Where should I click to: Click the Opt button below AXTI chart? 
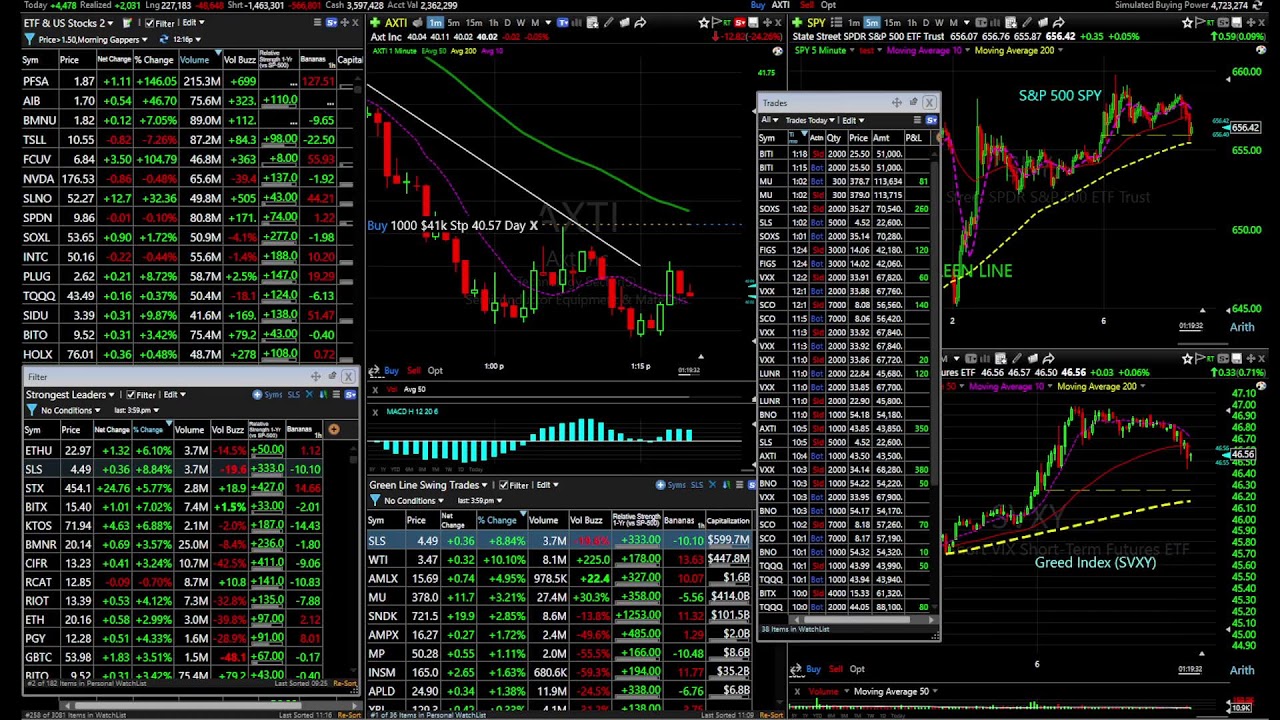click(x=435, y=370)
